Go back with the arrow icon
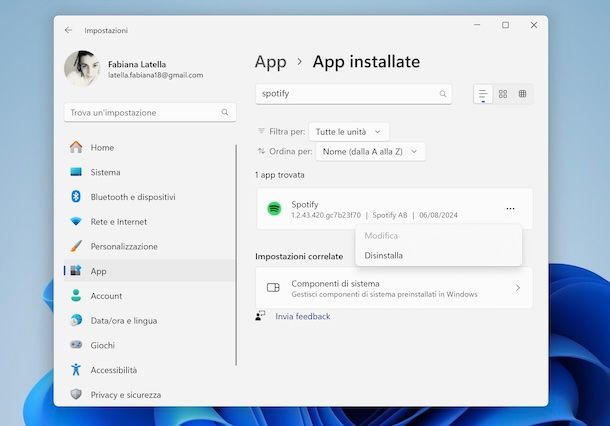Viewport: 610px width, 426px height. 68,30
